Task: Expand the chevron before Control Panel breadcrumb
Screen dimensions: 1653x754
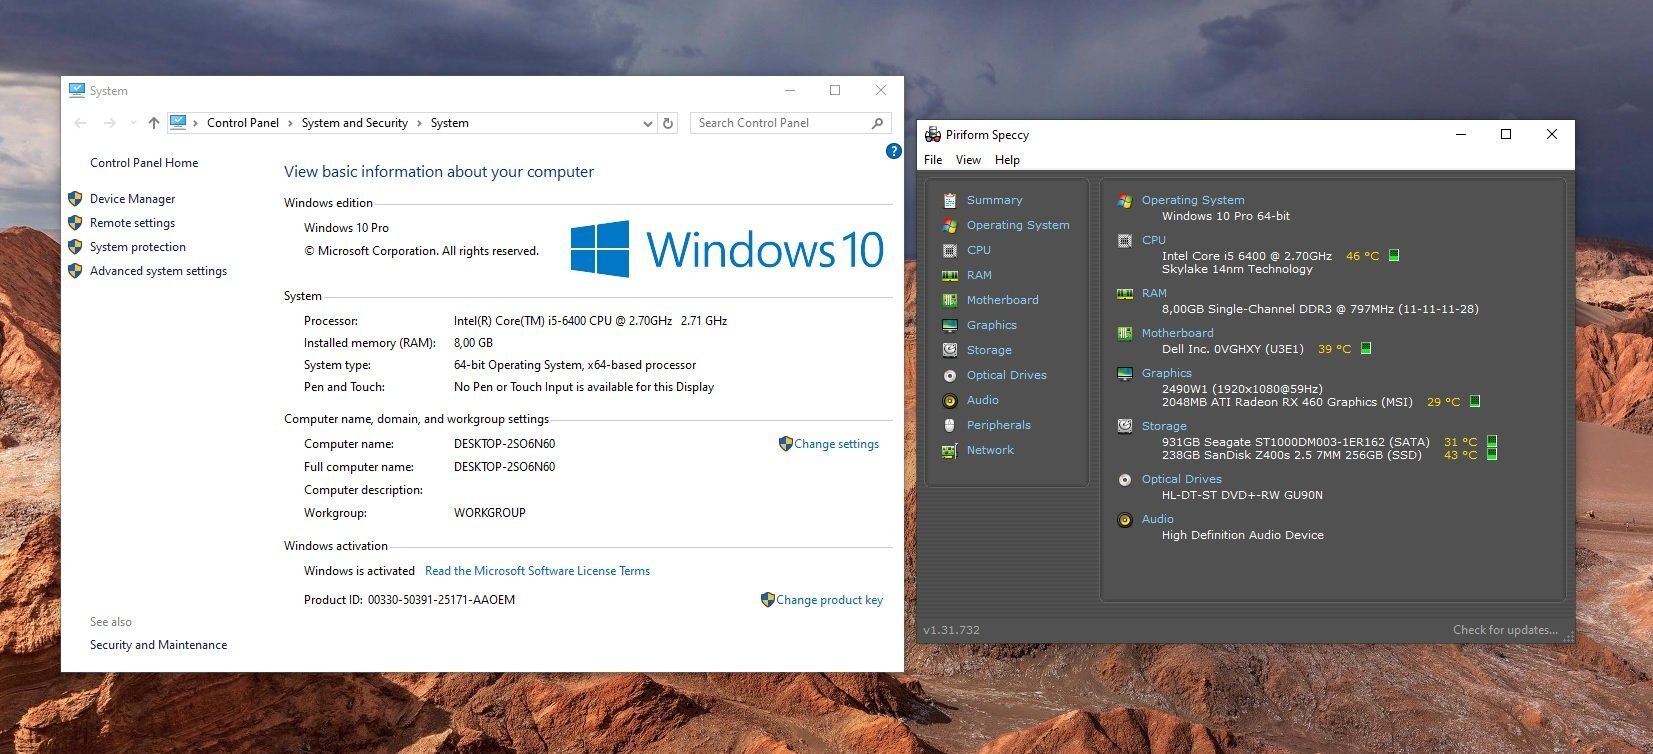Action: (x=195, y=123)
